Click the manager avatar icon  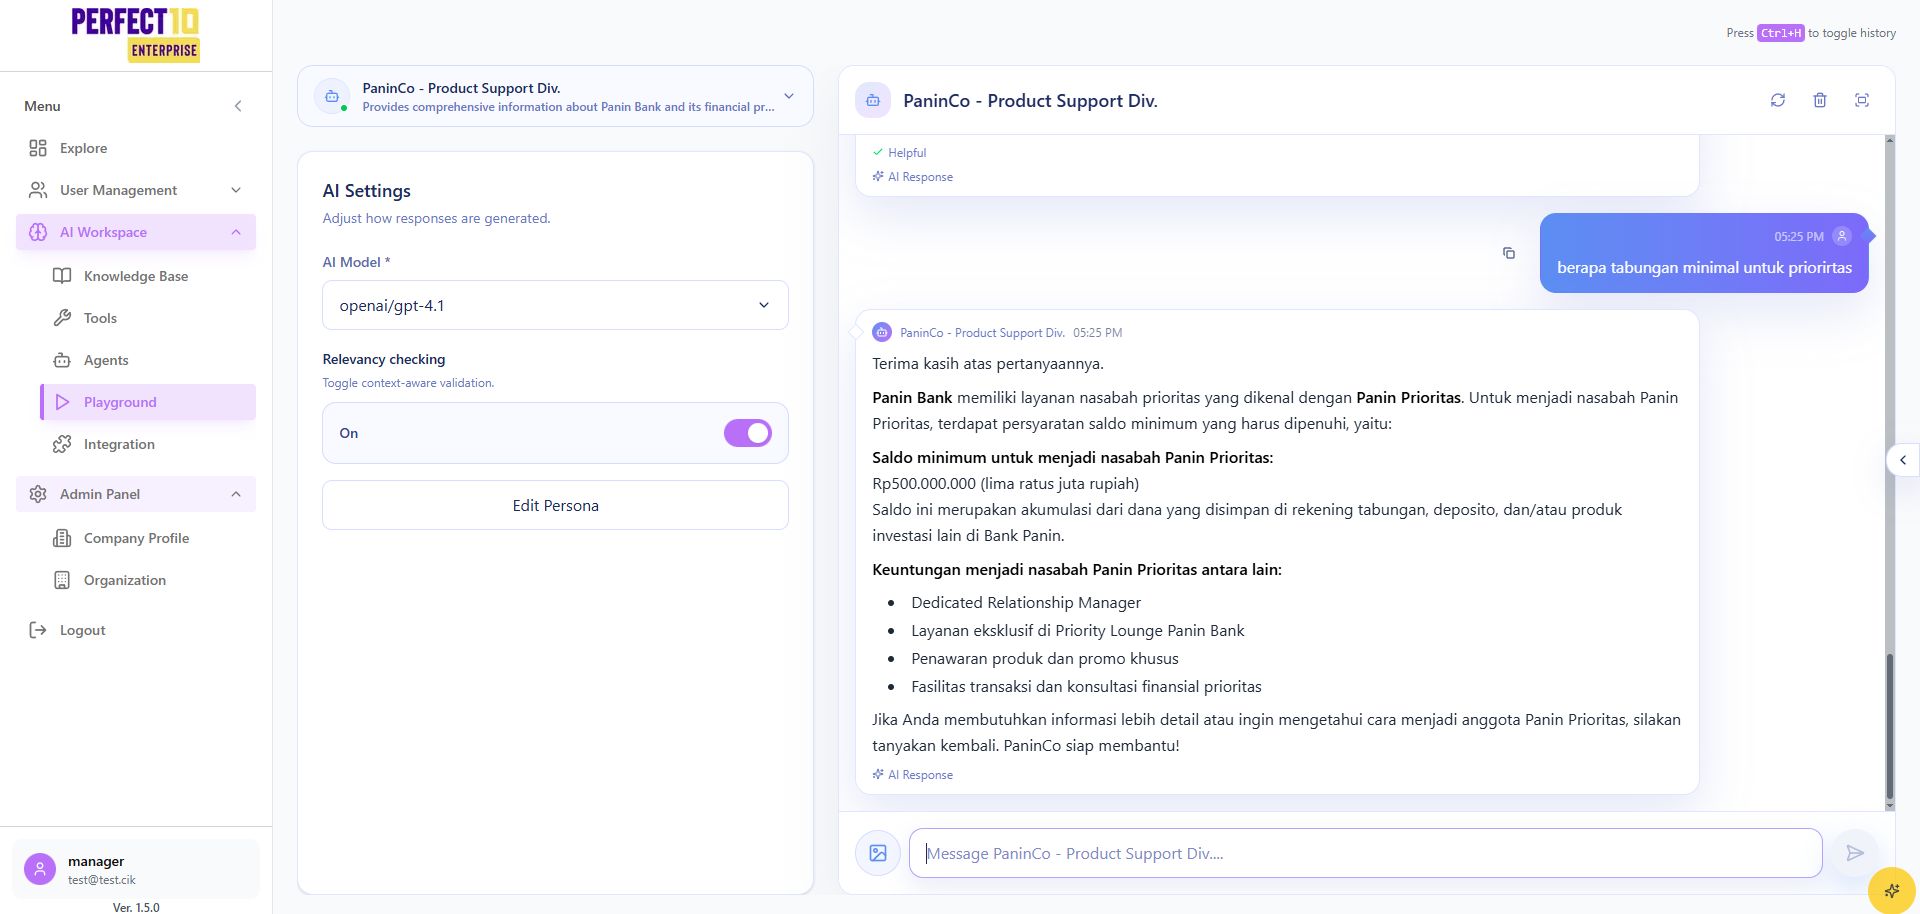pyautogui.click(x=40, y=869)
